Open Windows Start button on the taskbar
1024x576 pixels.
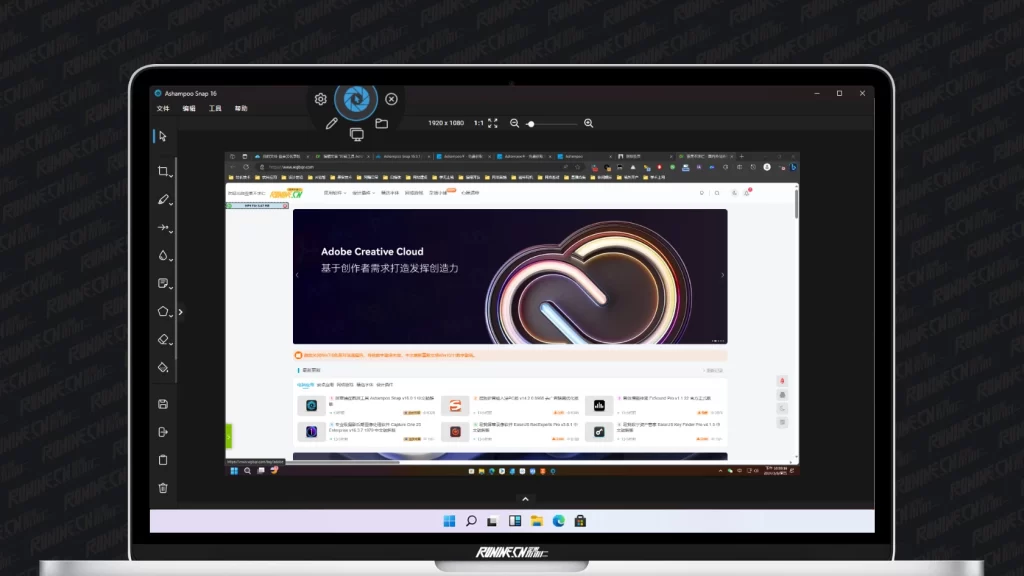click(448, 520)
